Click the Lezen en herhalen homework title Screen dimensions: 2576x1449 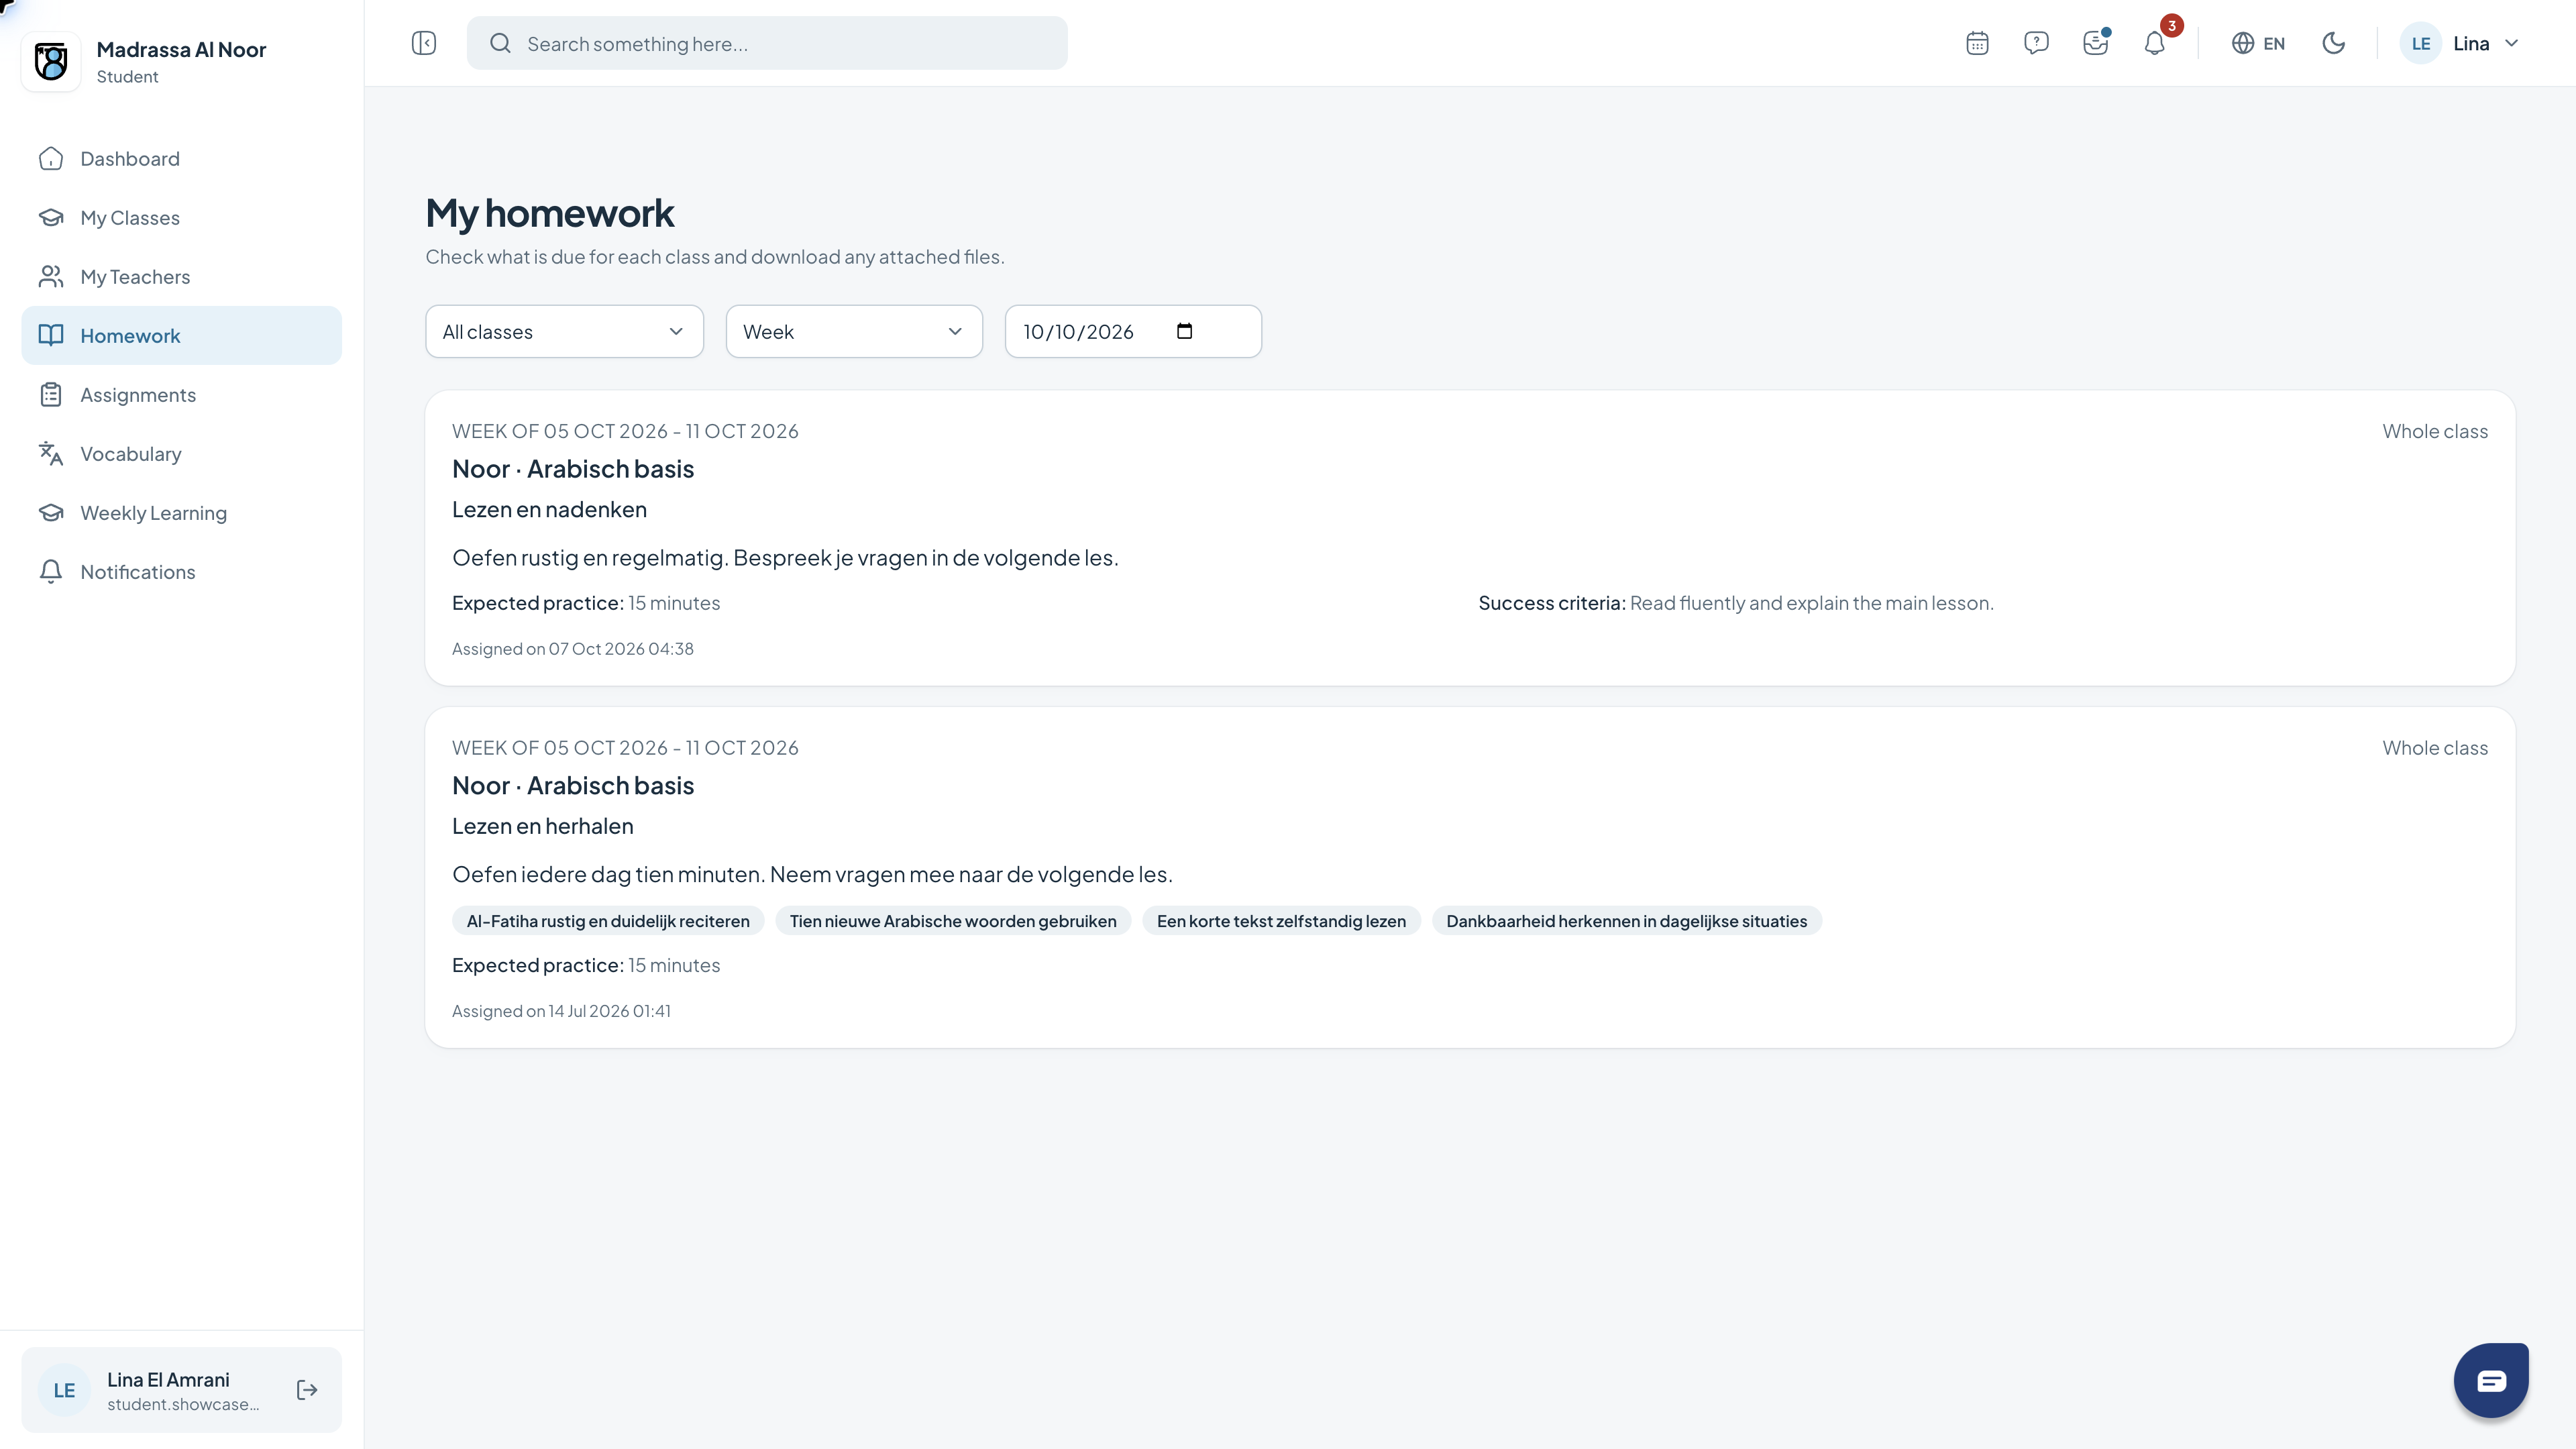coord(543,827)
